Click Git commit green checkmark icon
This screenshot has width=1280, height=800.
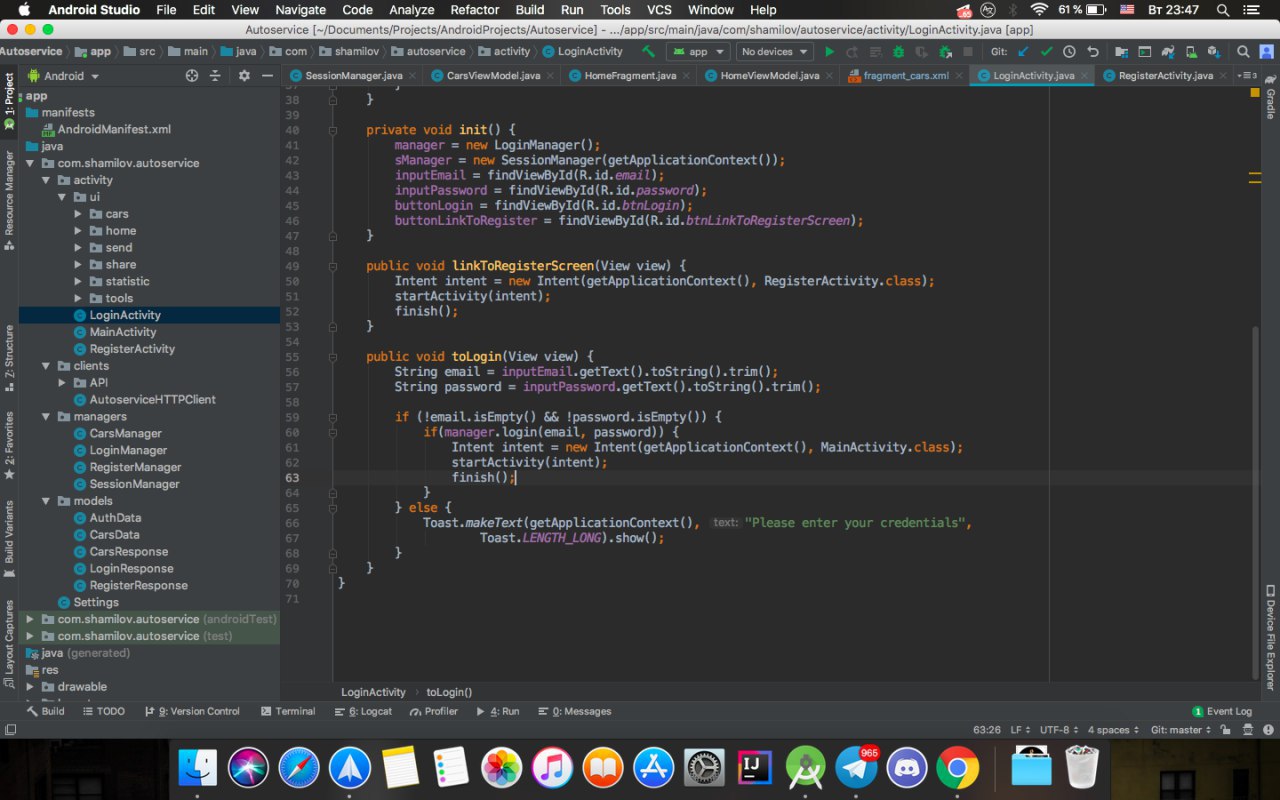(1046, 51)
